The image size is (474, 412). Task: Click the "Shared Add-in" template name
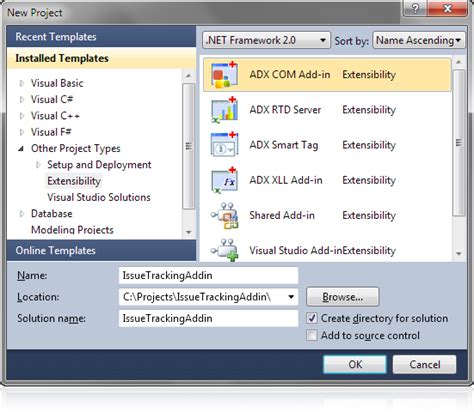point(282,215)
